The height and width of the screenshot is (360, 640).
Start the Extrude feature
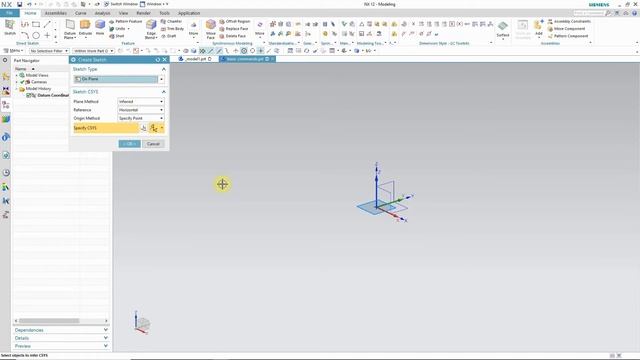pos(85,27)
